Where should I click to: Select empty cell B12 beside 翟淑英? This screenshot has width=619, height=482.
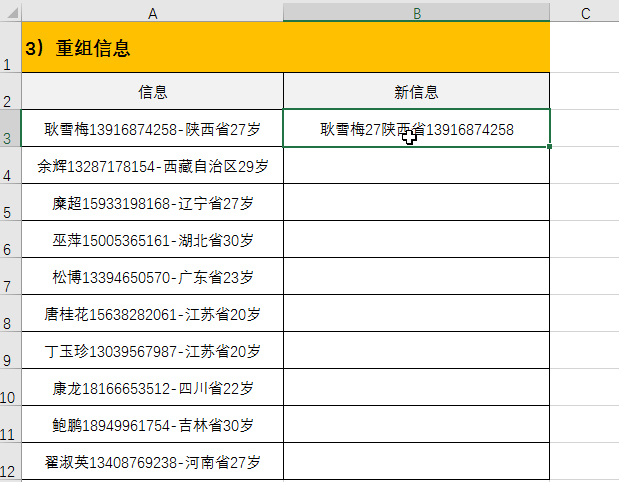point(416,461)
